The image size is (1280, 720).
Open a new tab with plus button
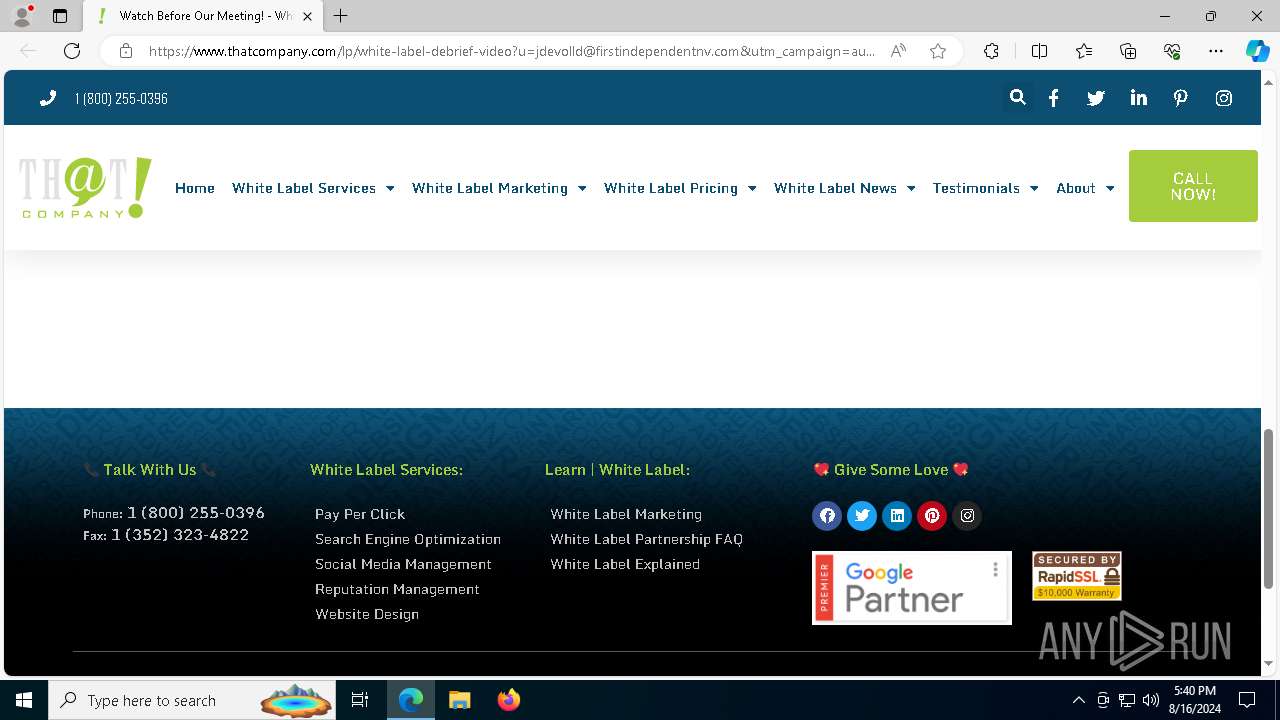tap(341, 16)
